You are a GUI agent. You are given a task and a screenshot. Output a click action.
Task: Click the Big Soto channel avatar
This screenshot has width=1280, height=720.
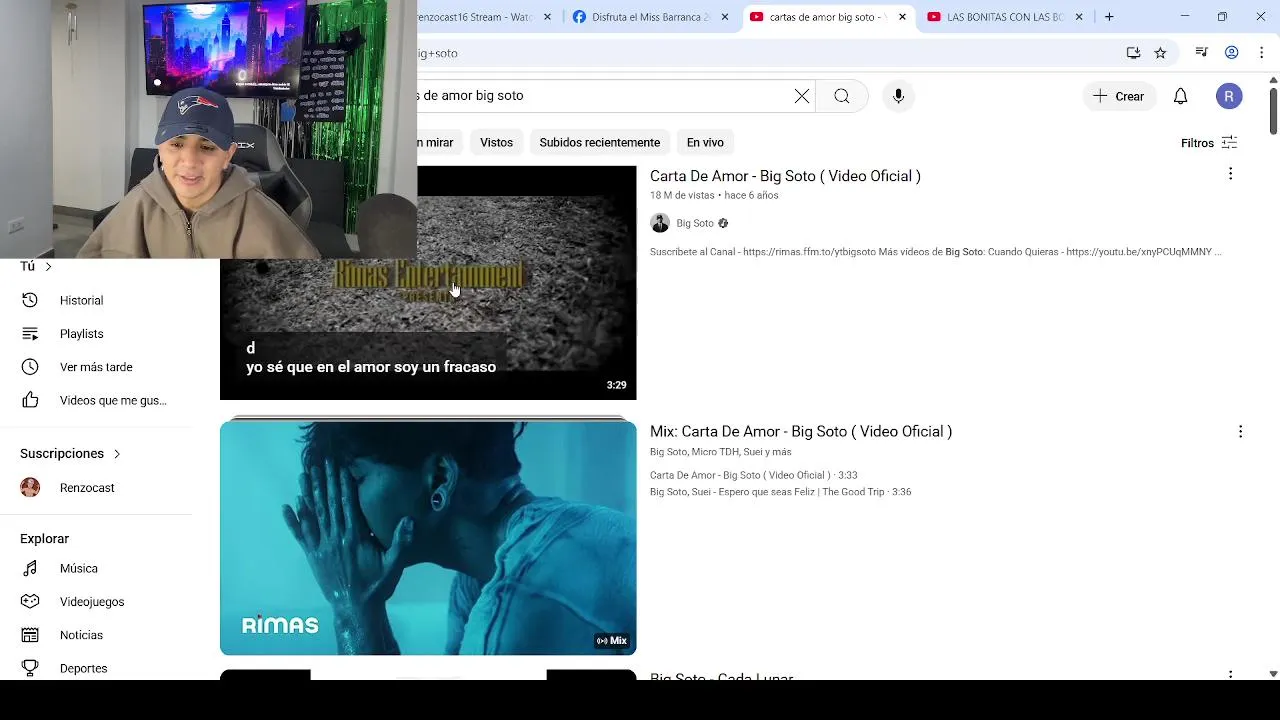point(660,223)
